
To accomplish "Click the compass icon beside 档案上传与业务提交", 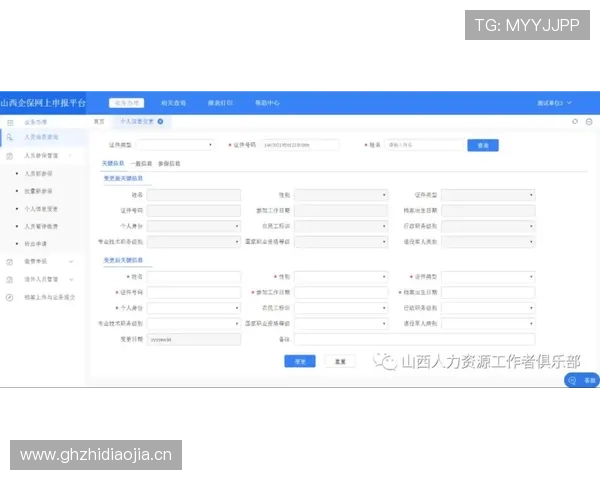I will (10, 297).
